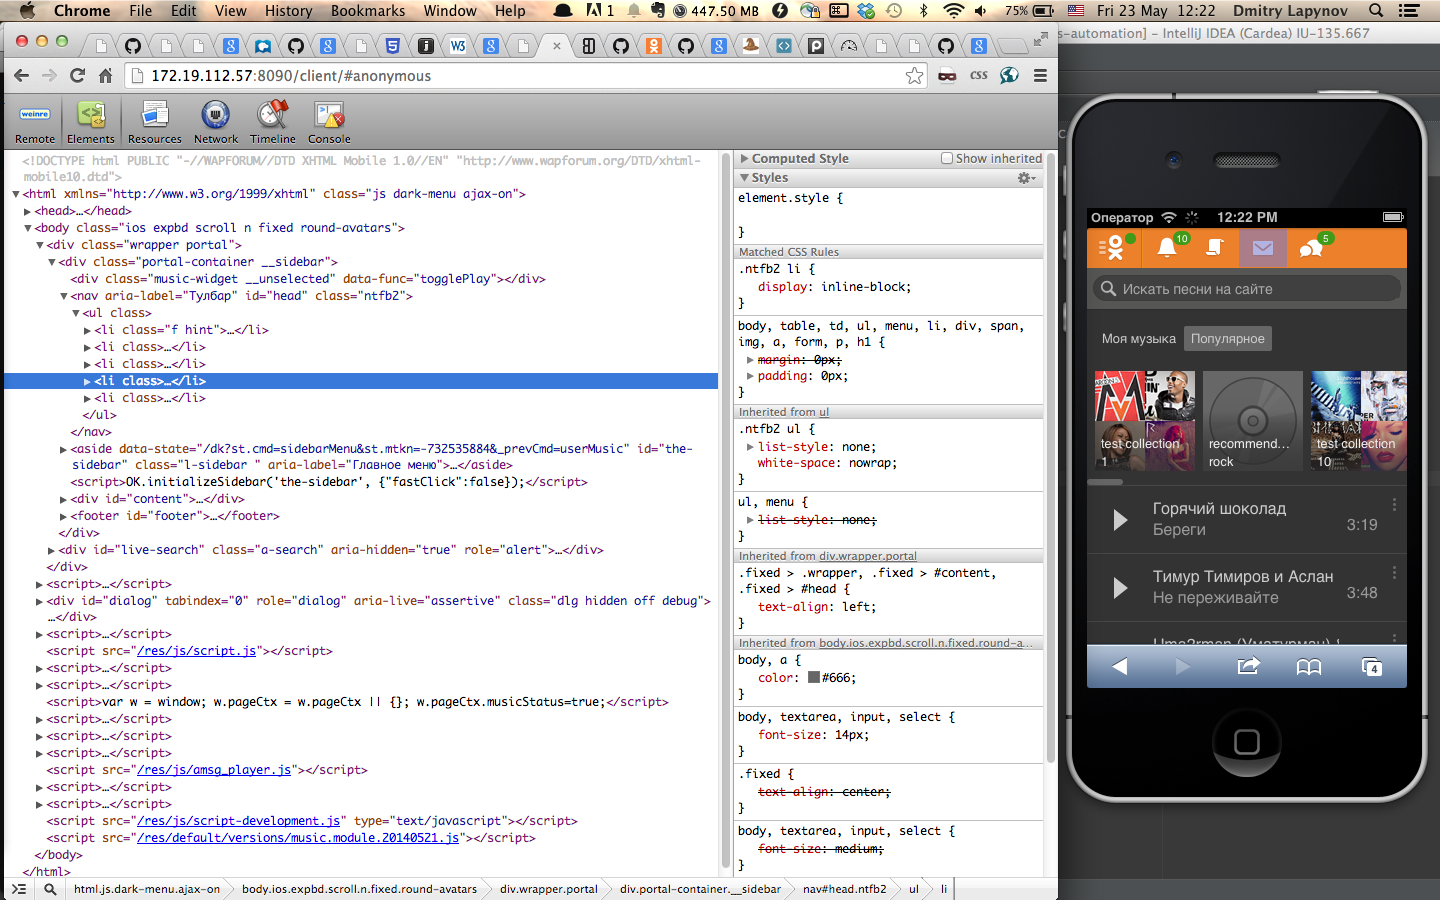Open the Network panel
This screenshot has width=1440, height=900.
(216, 123)
